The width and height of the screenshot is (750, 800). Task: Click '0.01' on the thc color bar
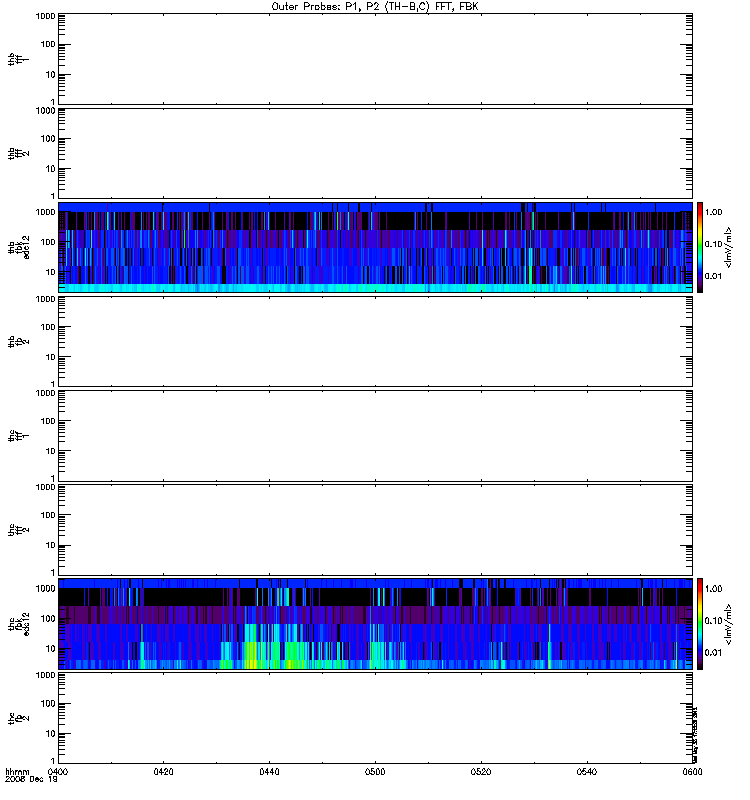tap(713, 653)
